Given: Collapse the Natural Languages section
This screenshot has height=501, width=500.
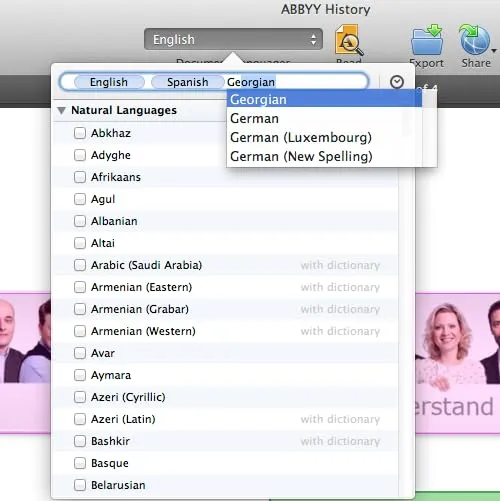Looking at the screenshot, I should click(61, 110).
